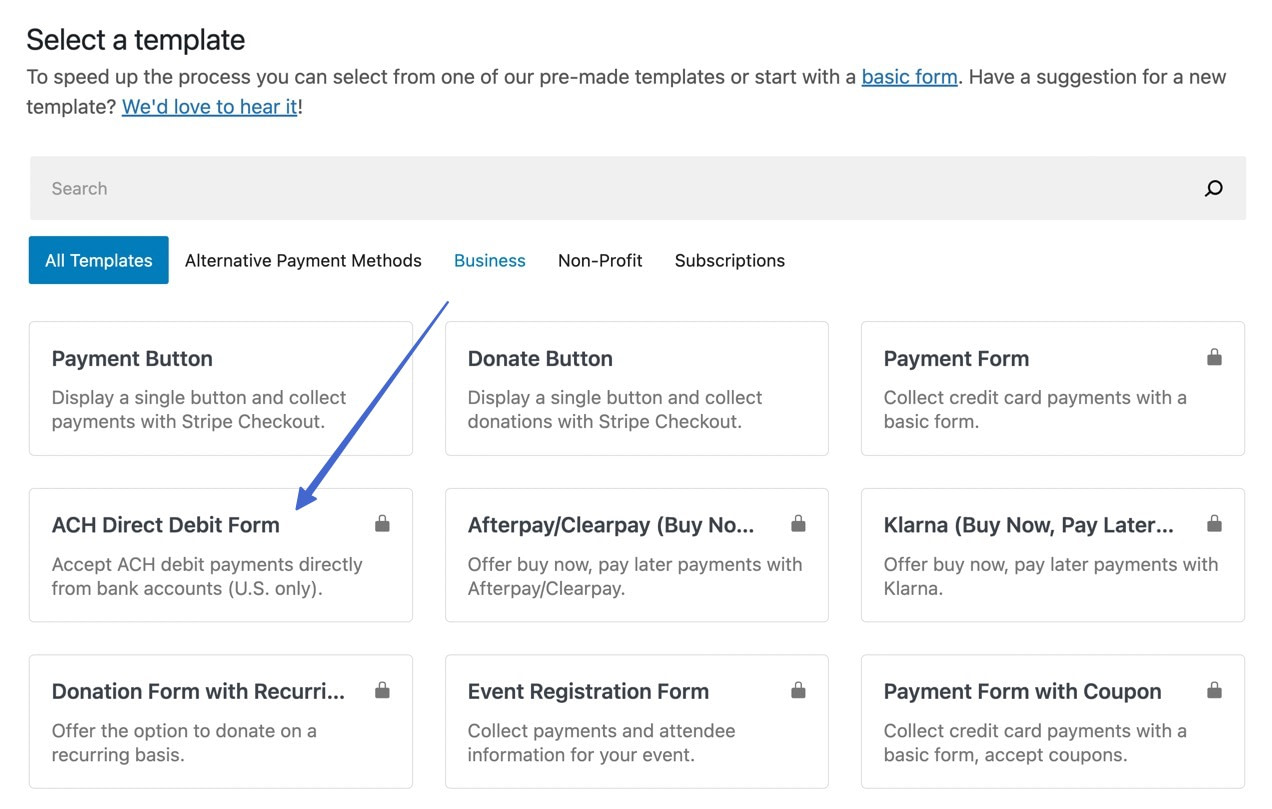Click the lock icon on ACH Direct Debit Form
The width and height of the screenshot is (1272, 809).
(382, 523)
